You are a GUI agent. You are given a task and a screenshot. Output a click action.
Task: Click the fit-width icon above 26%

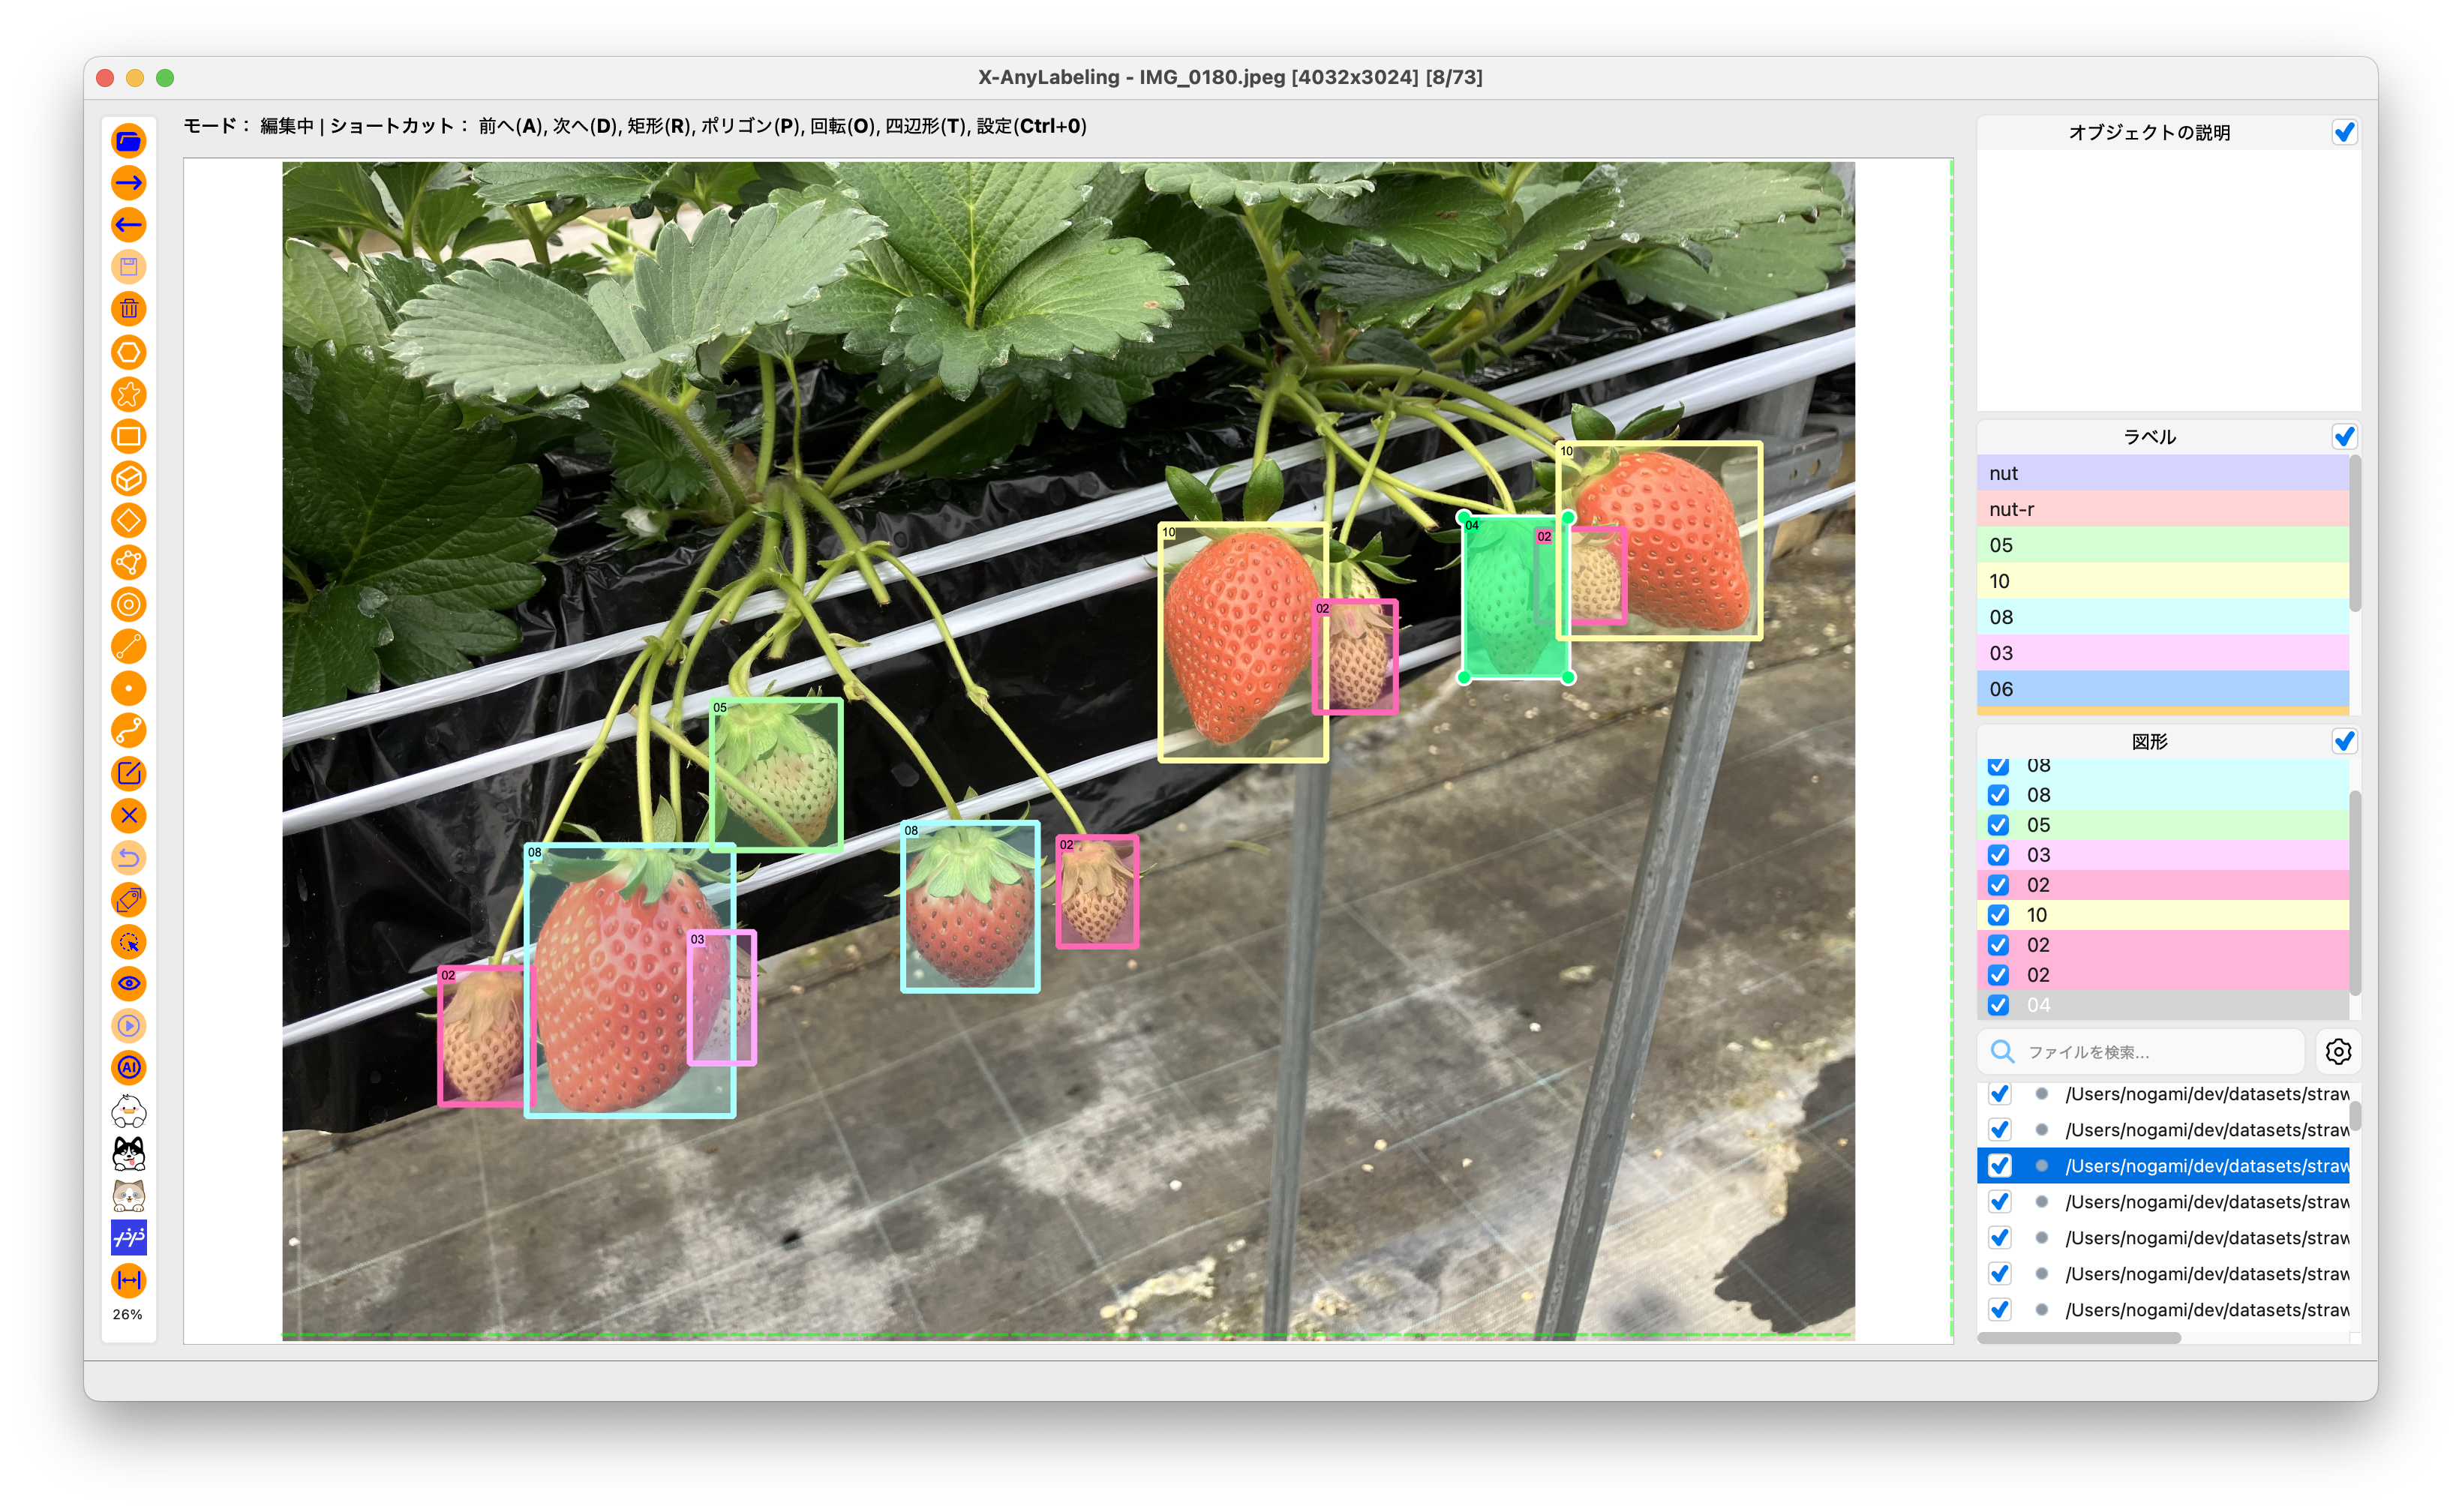[129, 1281]
